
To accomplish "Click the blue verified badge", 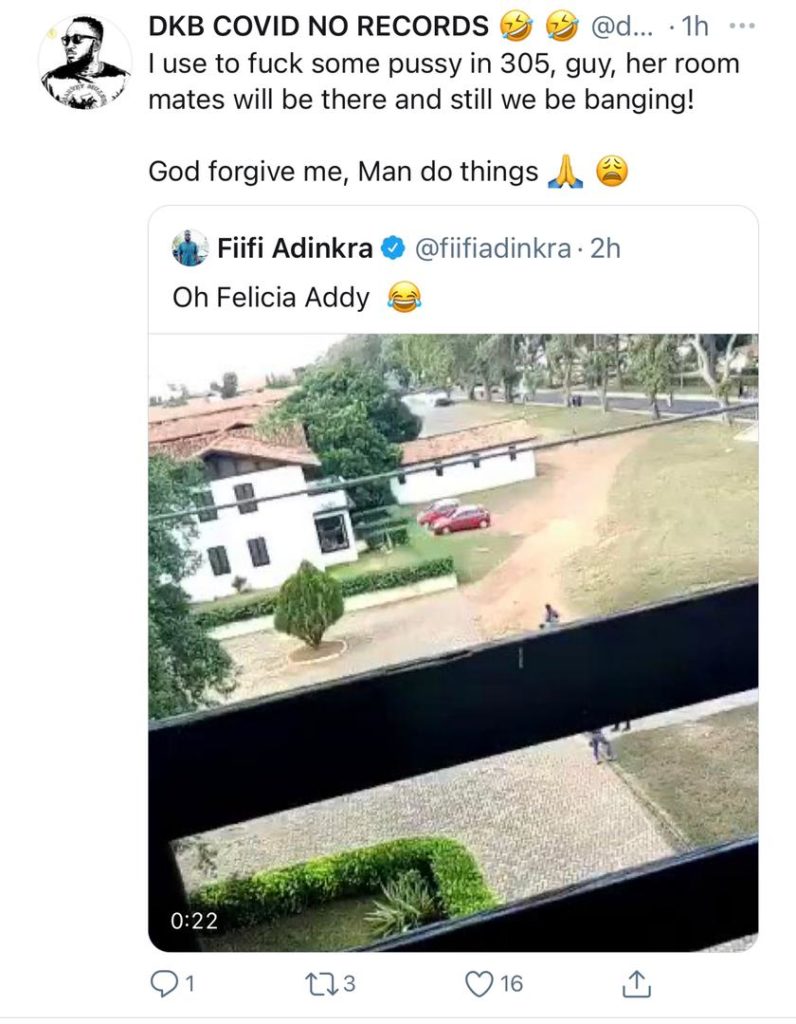I will click(393, 249).
